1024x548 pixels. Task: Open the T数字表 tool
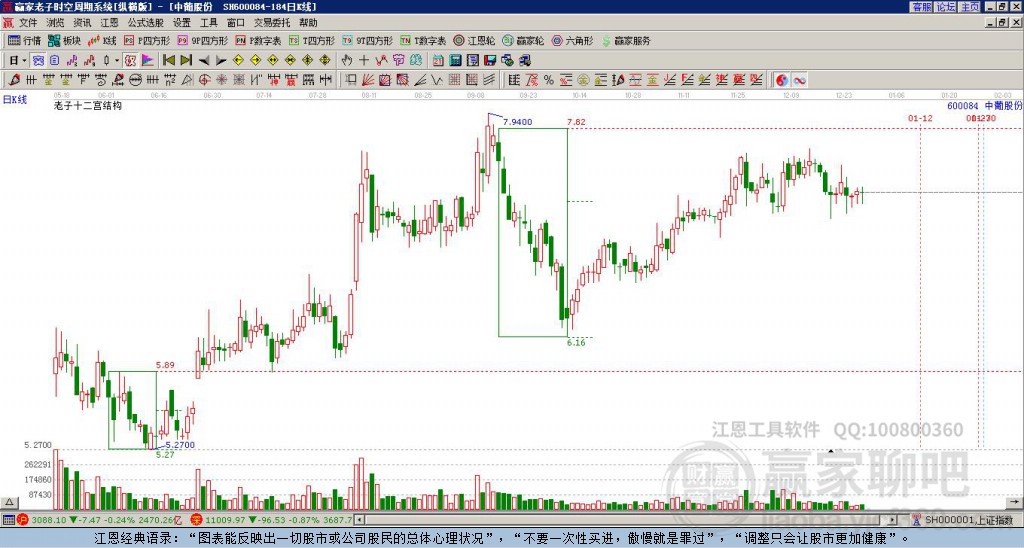423,40
